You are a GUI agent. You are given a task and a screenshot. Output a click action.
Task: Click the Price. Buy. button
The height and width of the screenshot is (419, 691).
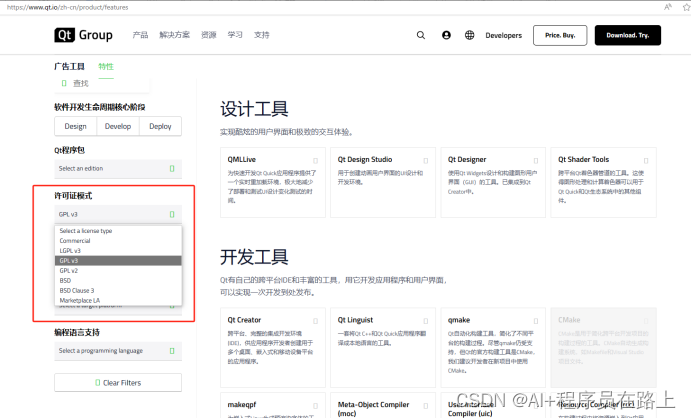click(560, 35)
